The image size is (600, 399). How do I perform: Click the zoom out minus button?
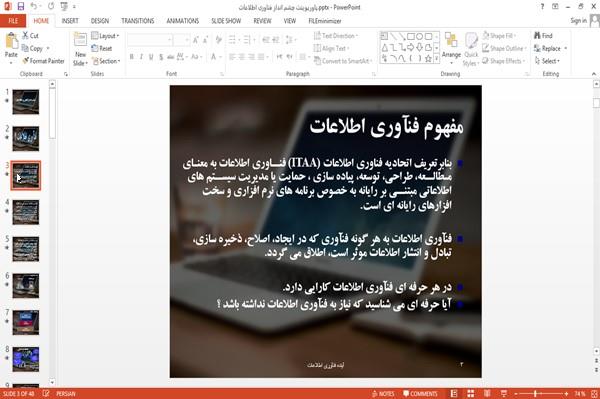click(x=515, y=394)
